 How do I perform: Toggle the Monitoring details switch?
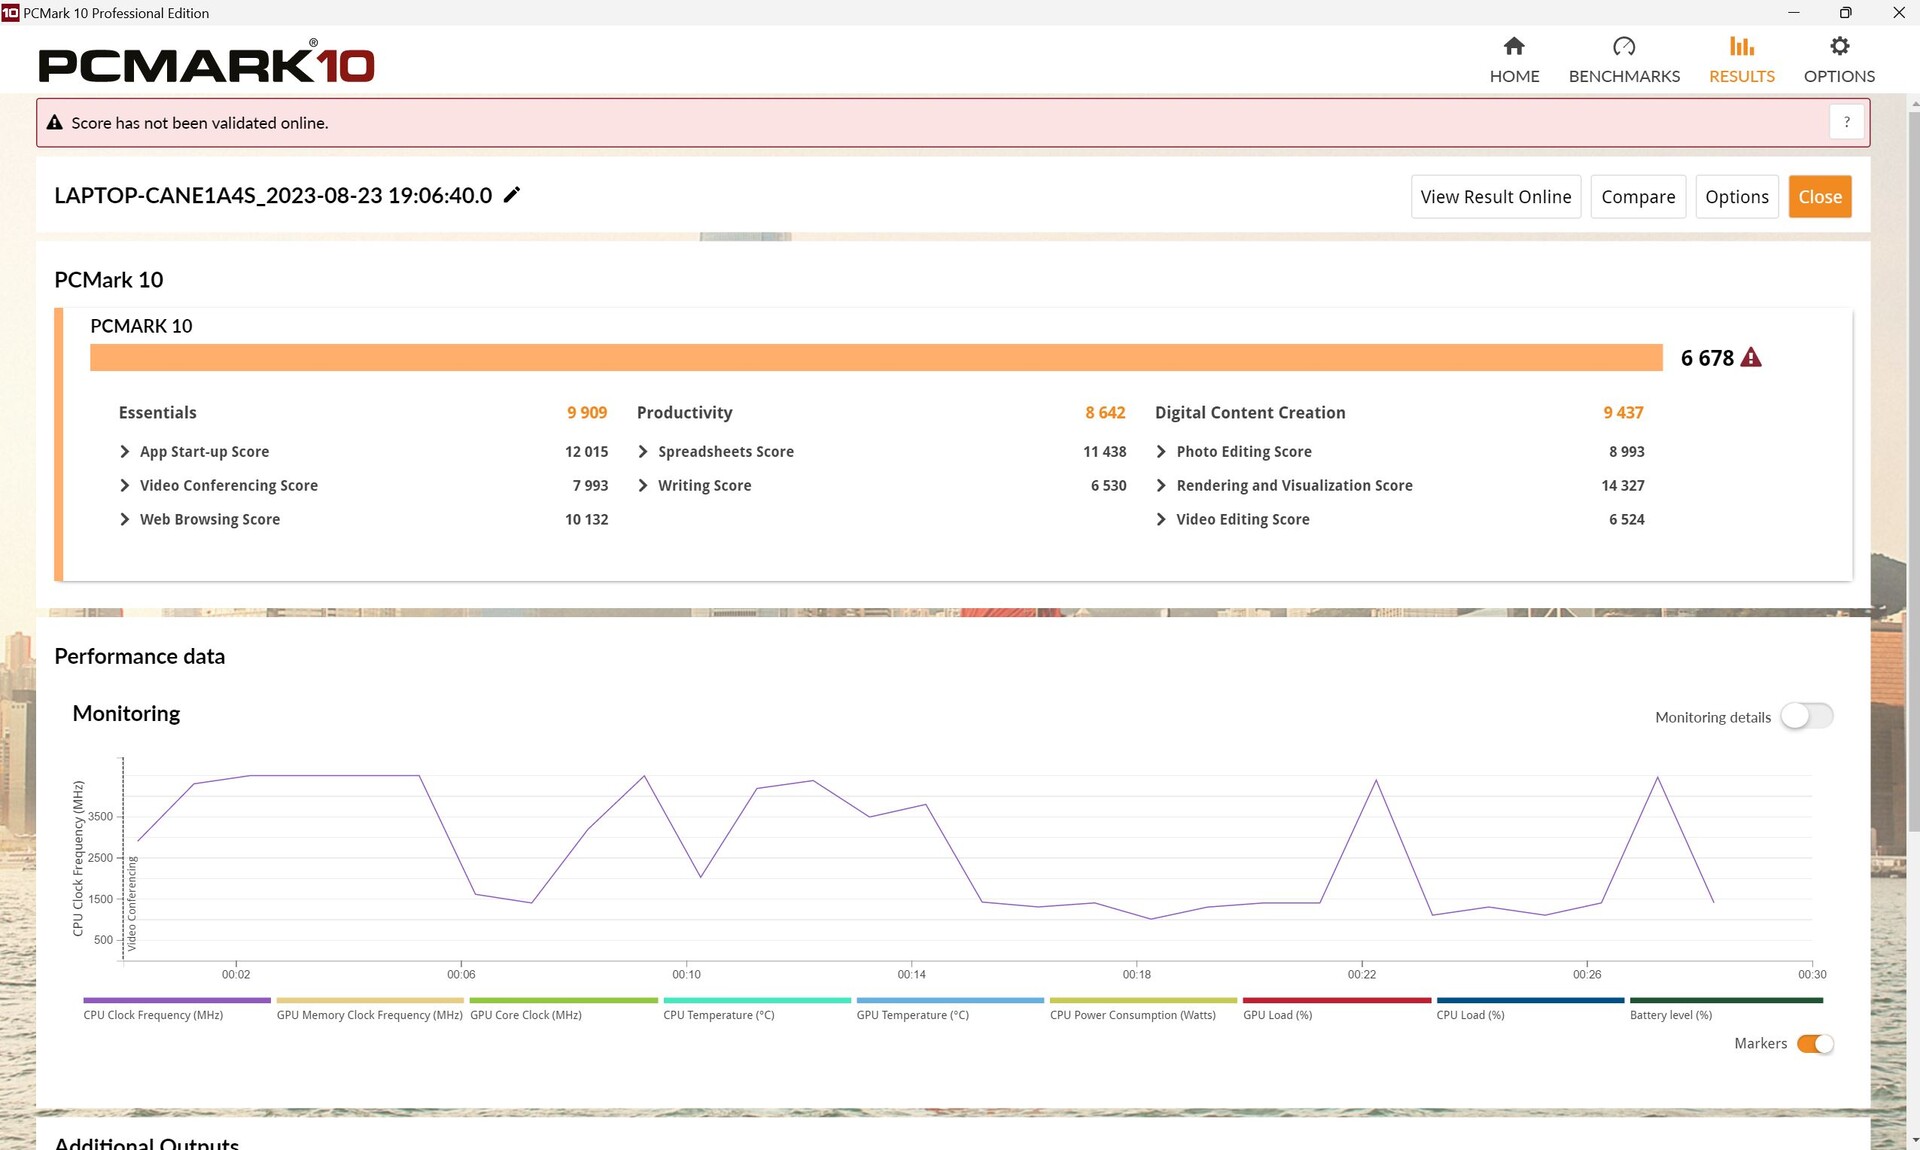1807,716
